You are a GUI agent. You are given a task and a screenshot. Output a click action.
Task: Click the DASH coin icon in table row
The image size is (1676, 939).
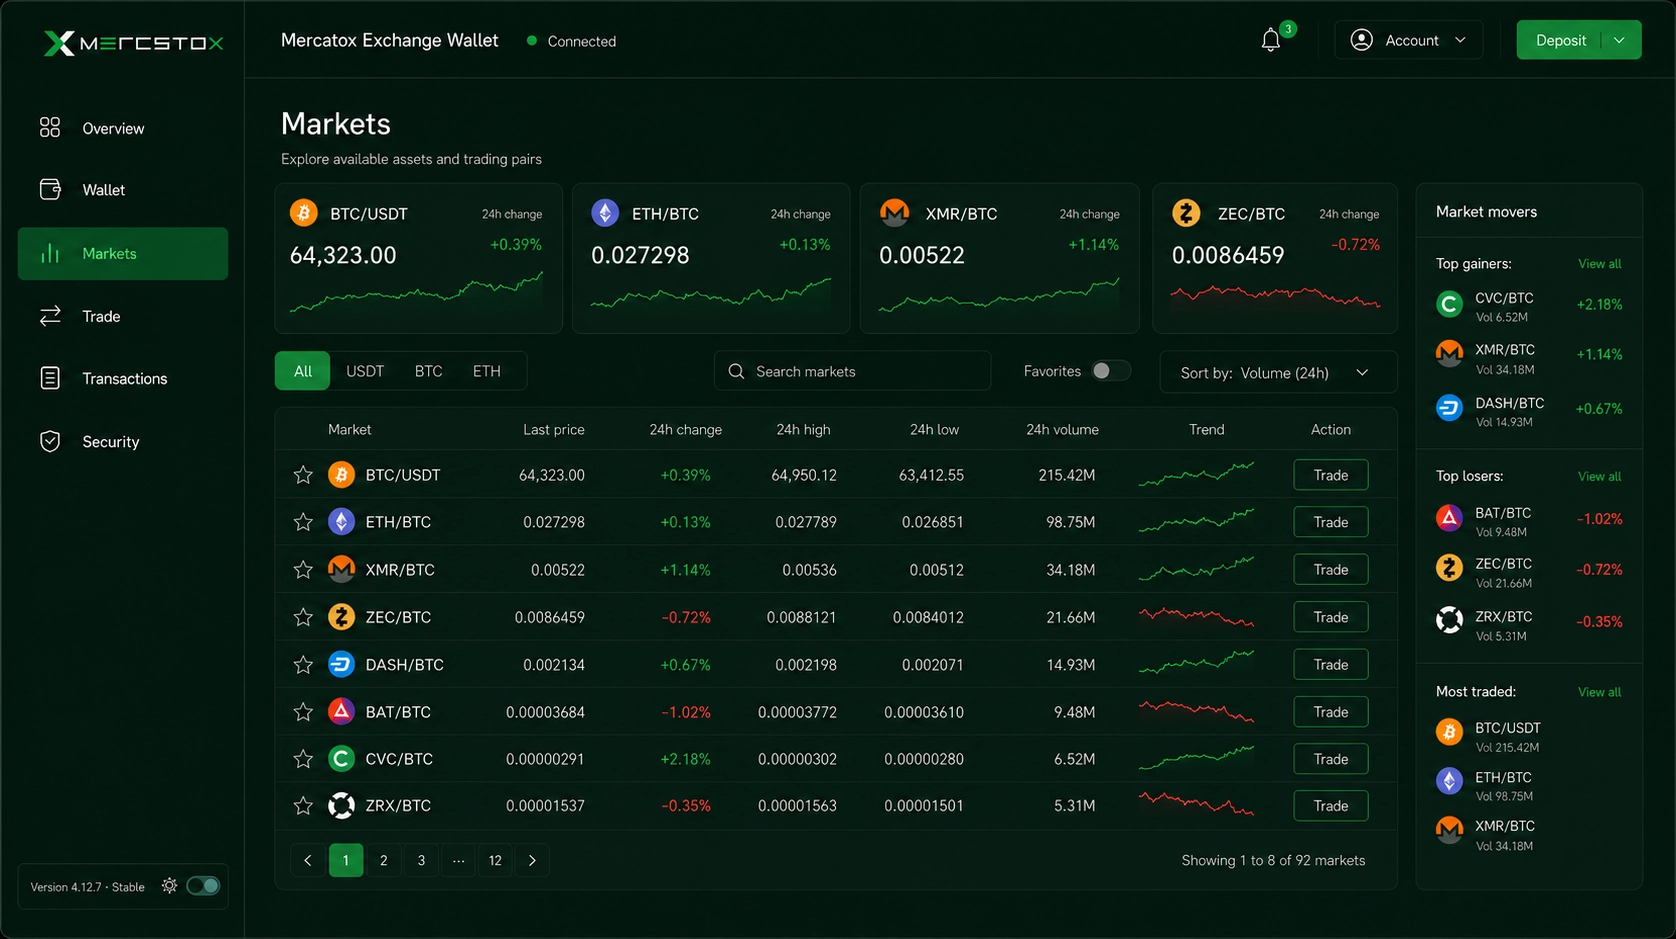tap(341, 665)
